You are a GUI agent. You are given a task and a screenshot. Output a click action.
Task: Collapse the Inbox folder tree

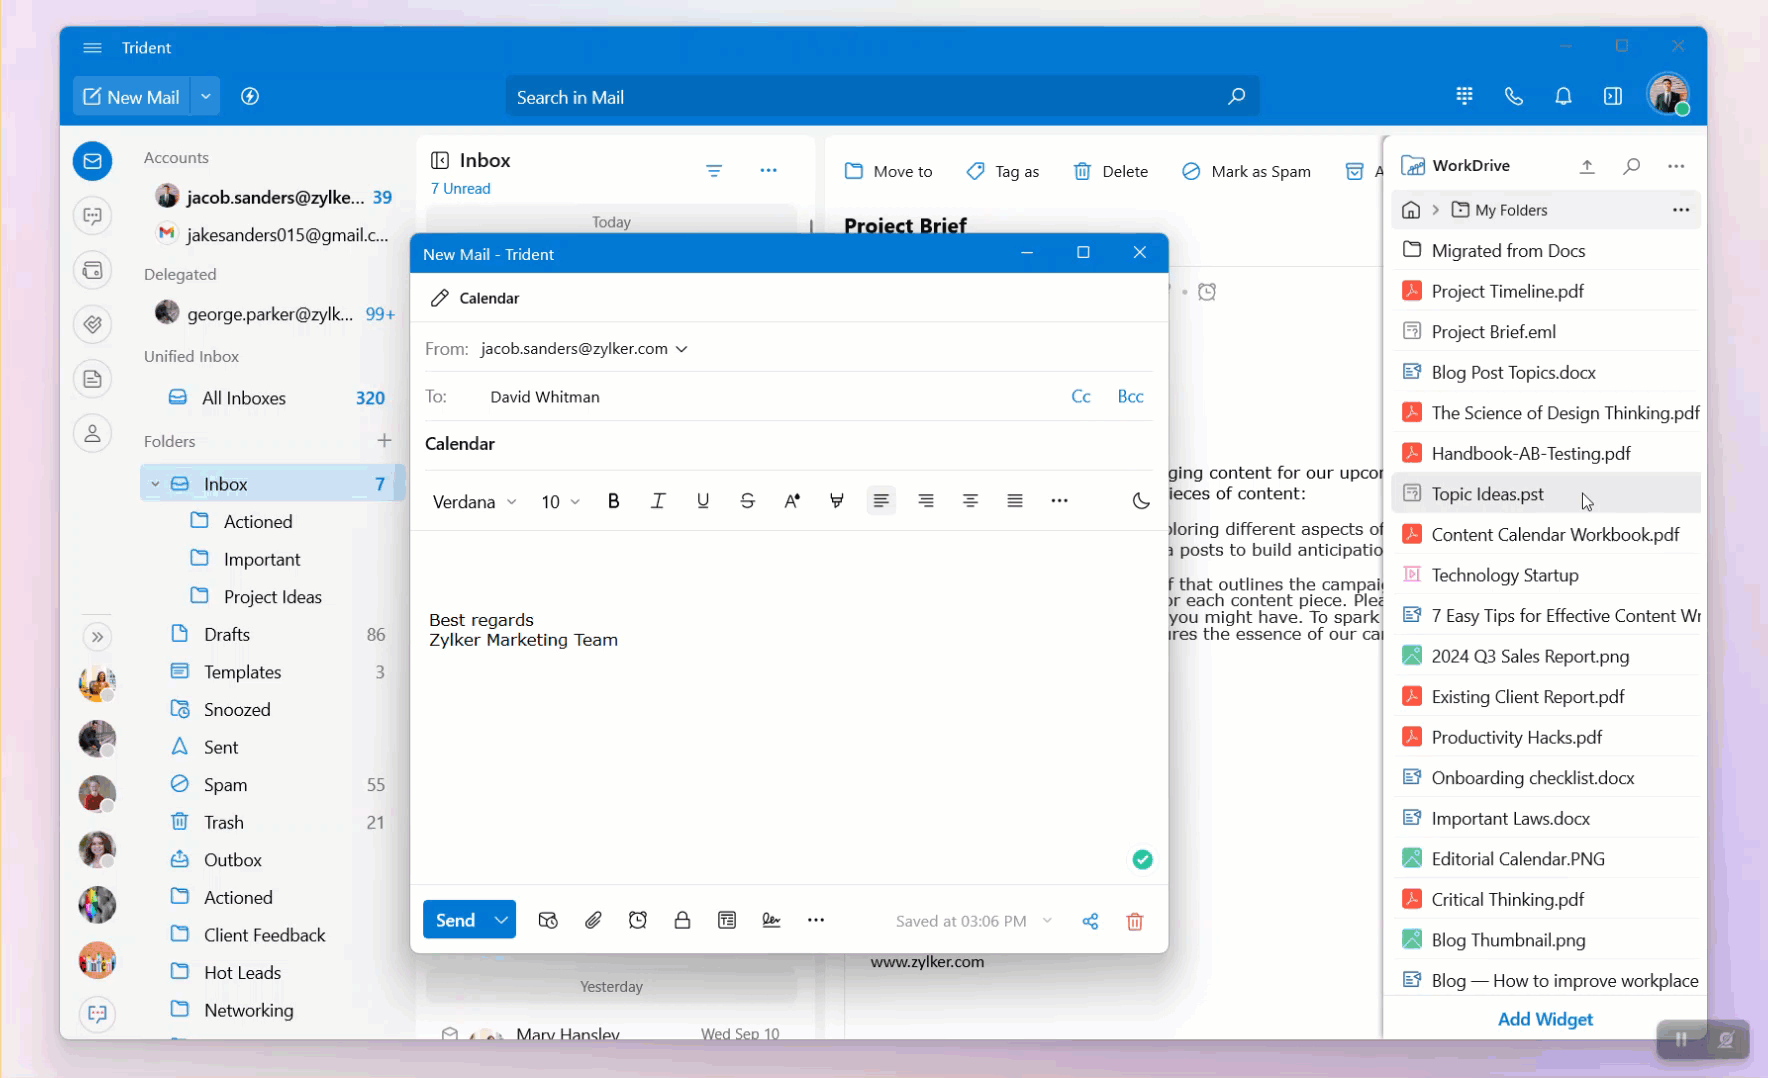(x=155, y=484)
